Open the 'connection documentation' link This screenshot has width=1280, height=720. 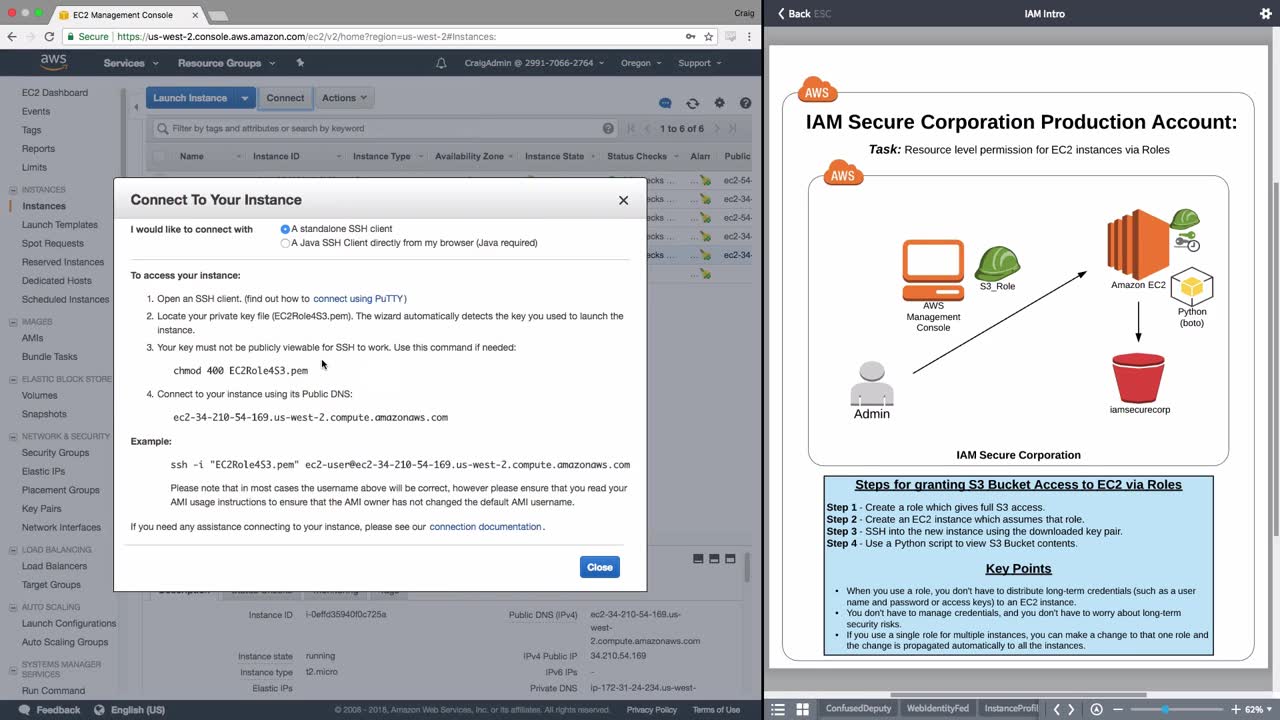point(485,527)
